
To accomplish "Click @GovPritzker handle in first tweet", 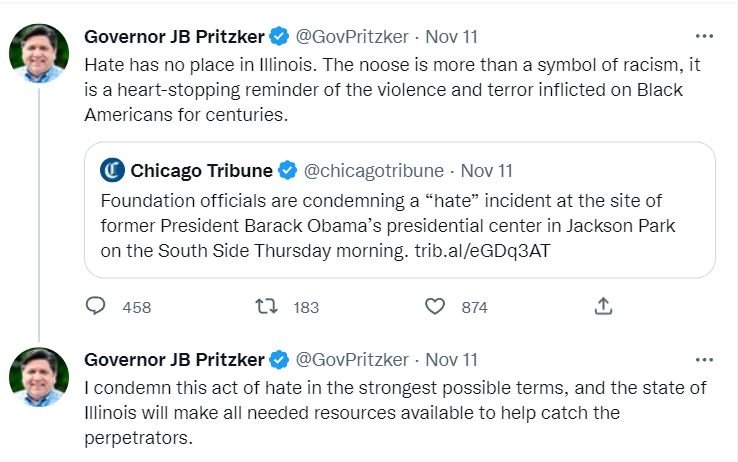I will [x=353, y=37].
